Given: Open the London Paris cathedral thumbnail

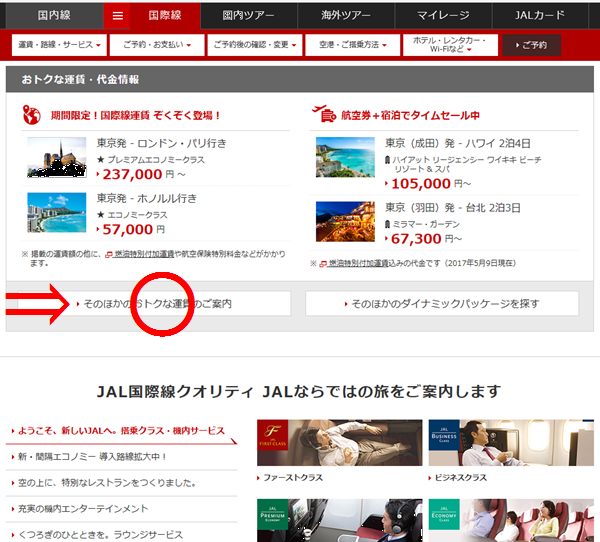Looking at the screenshot, I should [57, 157].
